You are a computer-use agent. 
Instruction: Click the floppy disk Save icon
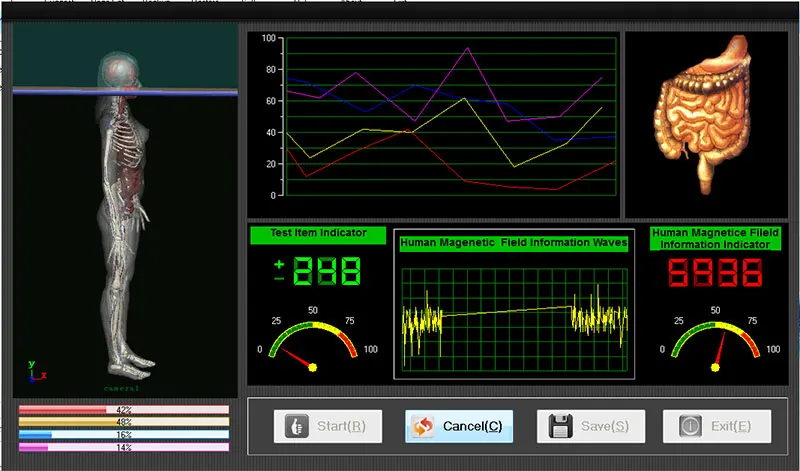tap(560, 426)
